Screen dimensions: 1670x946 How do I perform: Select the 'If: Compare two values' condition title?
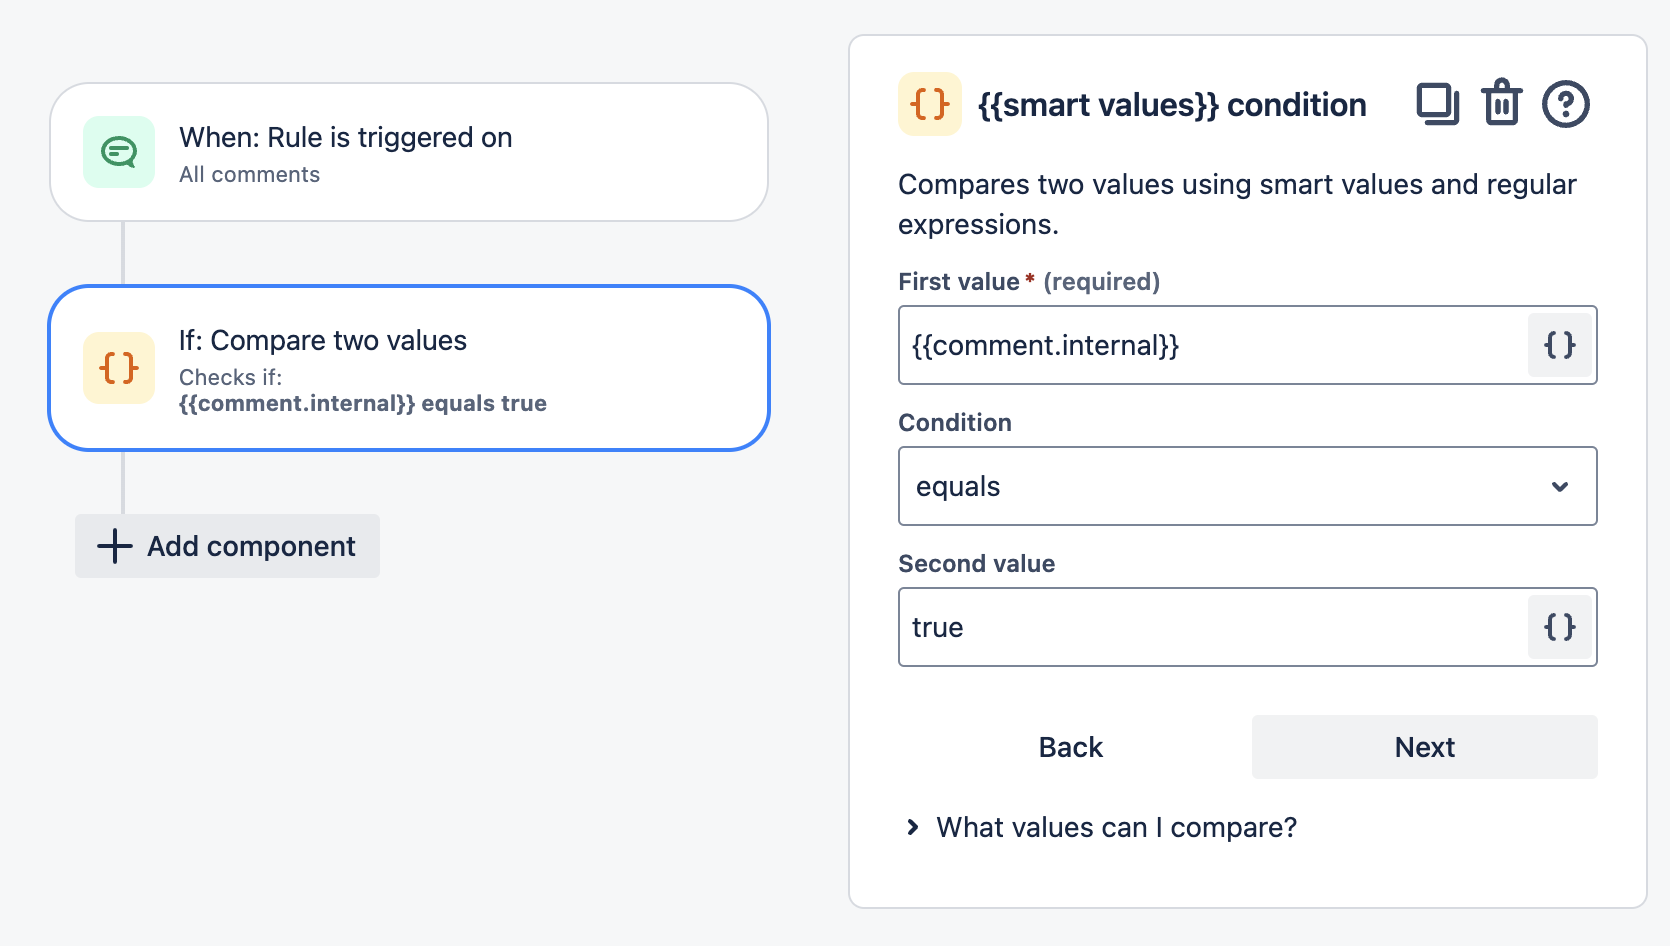pos(322,341)
